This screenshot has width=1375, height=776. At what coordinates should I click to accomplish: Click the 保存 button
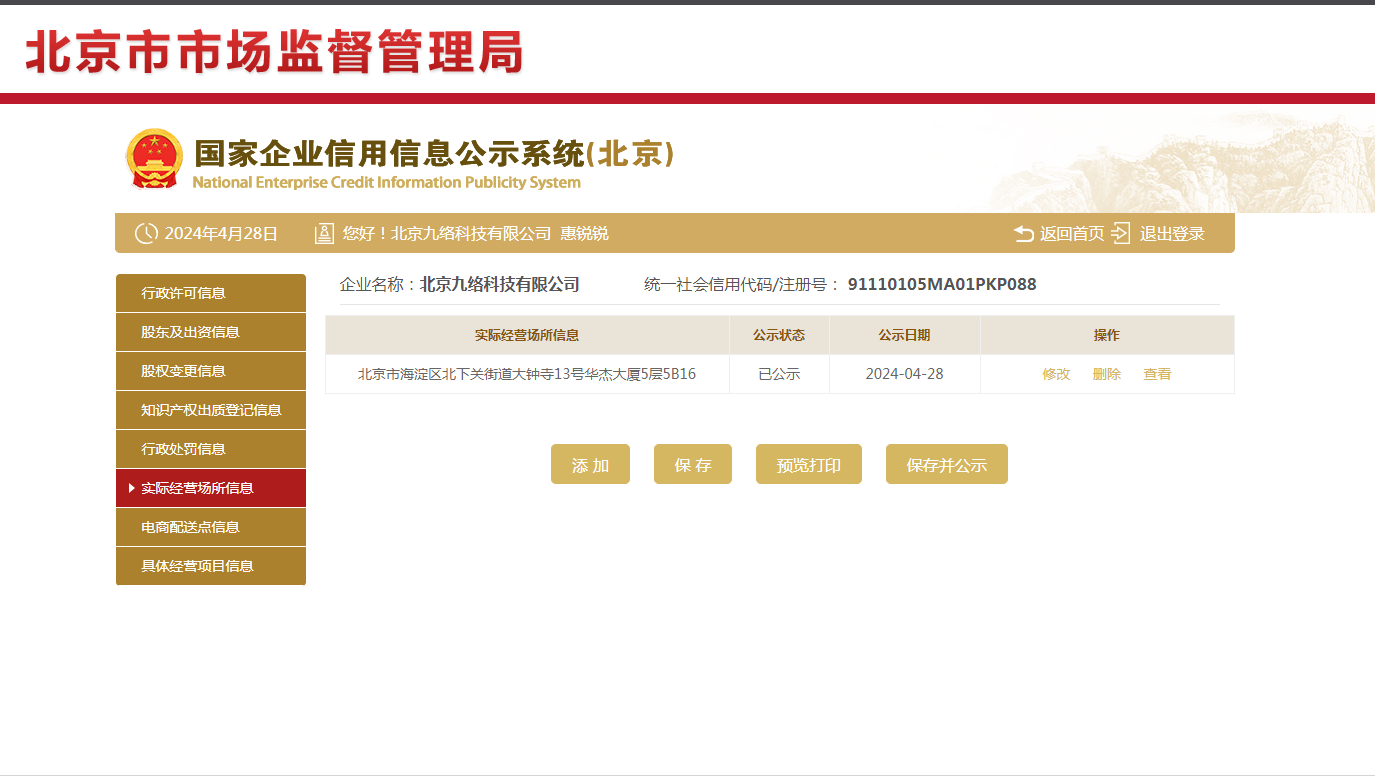point(693,464)
